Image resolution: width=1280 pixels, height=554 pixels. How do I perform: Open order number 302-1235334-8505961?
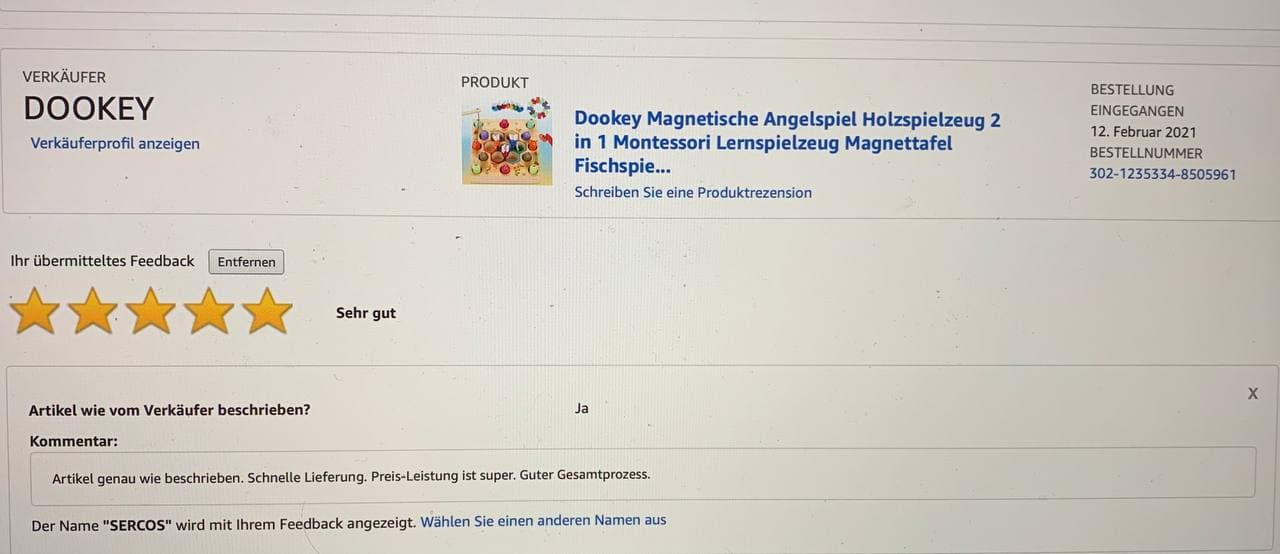pos(1163,174)
